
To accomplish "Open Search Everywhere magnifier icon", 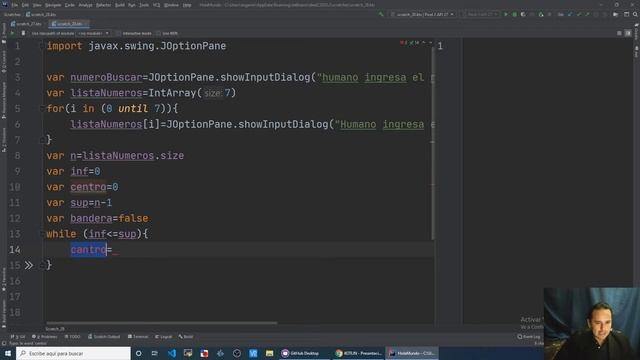I will tap(635, 14).
